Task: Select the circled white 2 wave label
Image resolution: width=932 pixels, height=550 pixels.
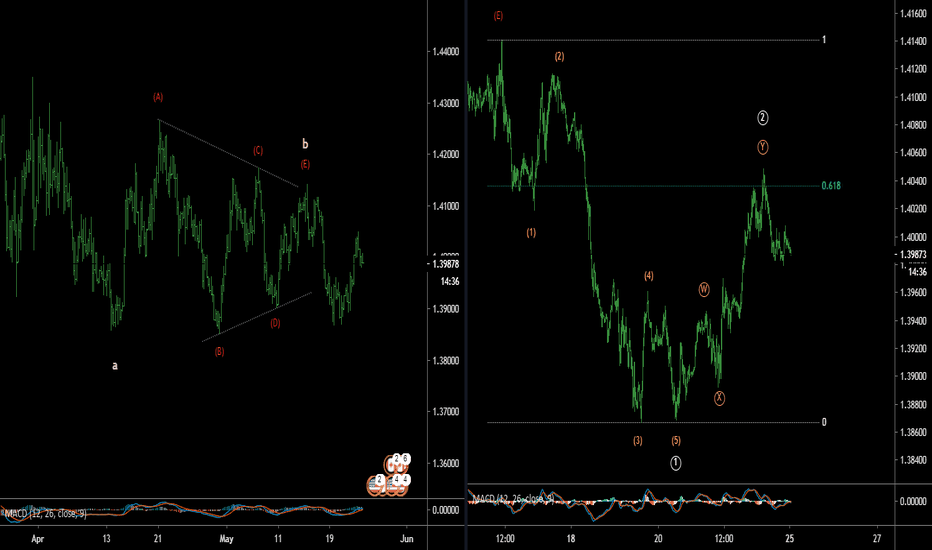Action: [763, 118]
